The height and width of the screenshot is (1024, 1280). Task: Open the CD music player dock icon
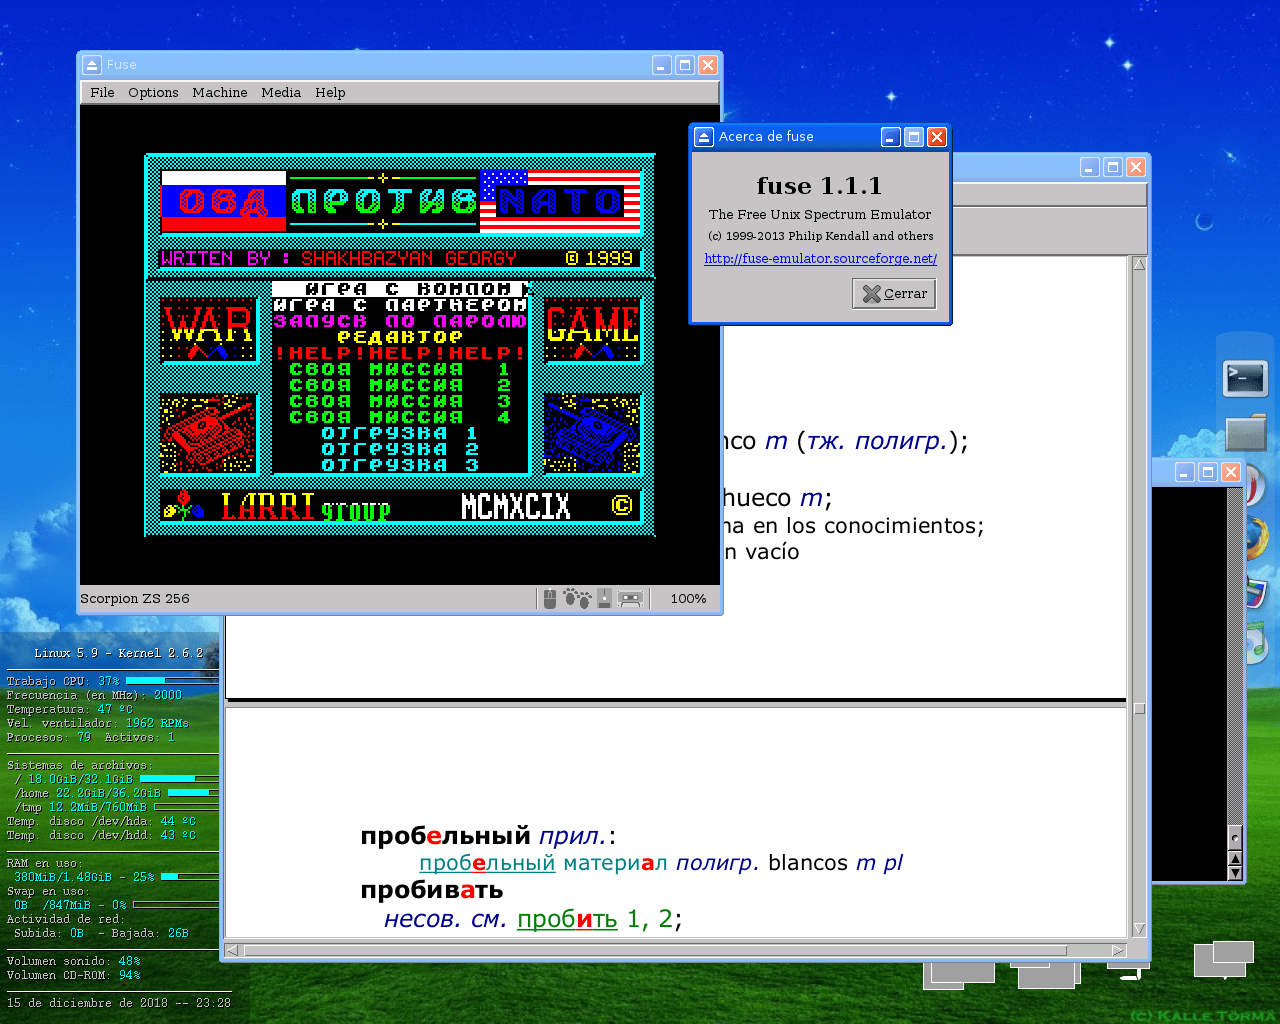[x=1258, y=644]
